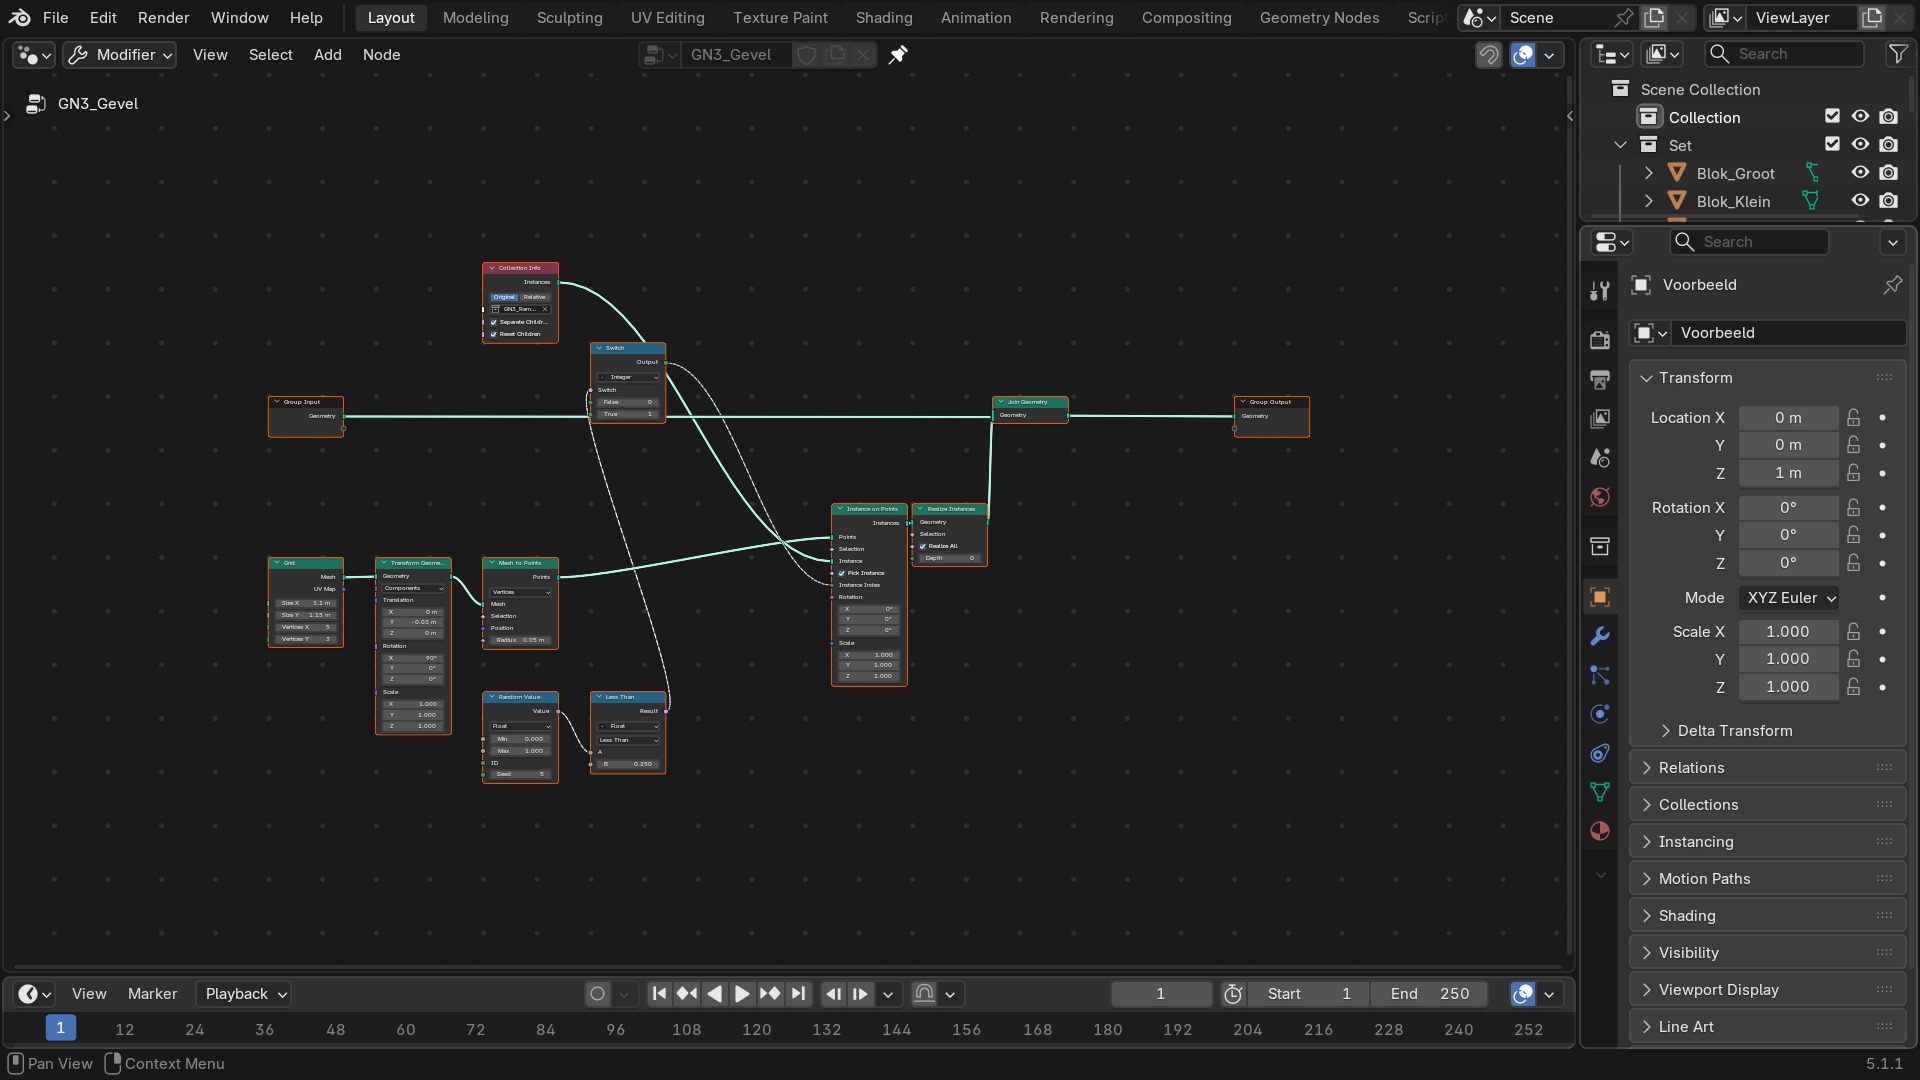Open the timeline Marker menu
Screen dimensions: 1920x1080
152,994
